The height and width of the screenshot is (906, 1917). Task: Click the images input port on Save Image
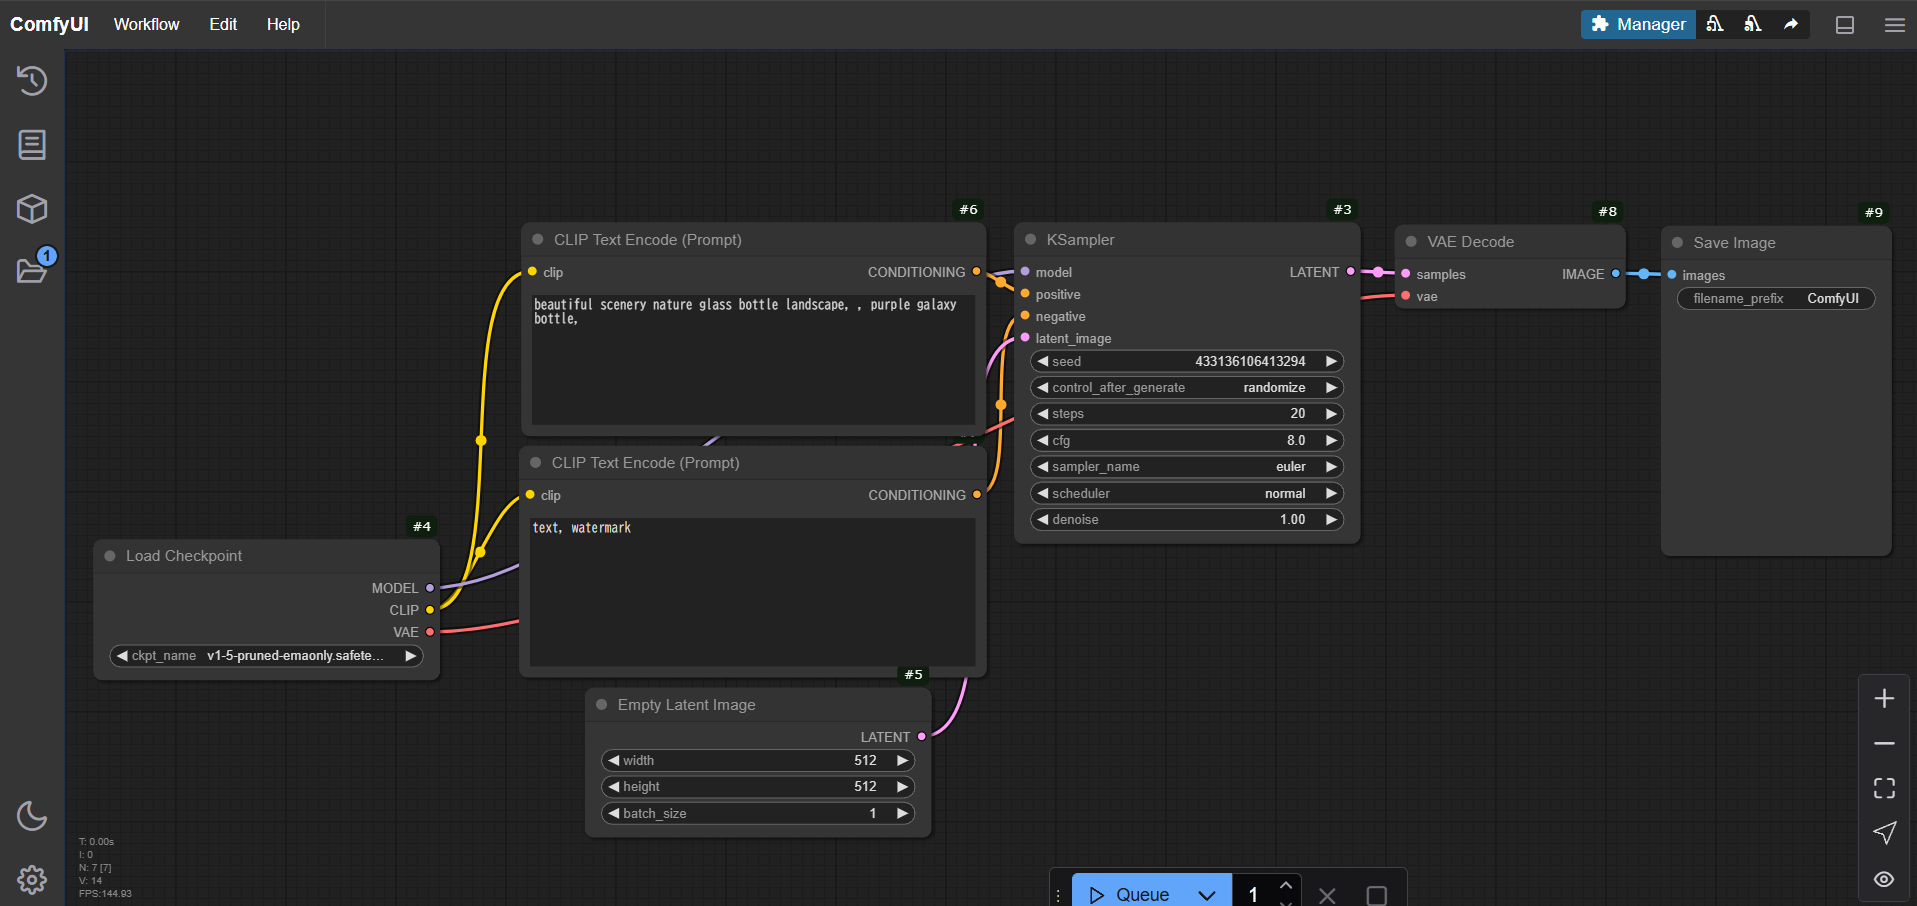pyautogui.click(x=1672, y=275)
